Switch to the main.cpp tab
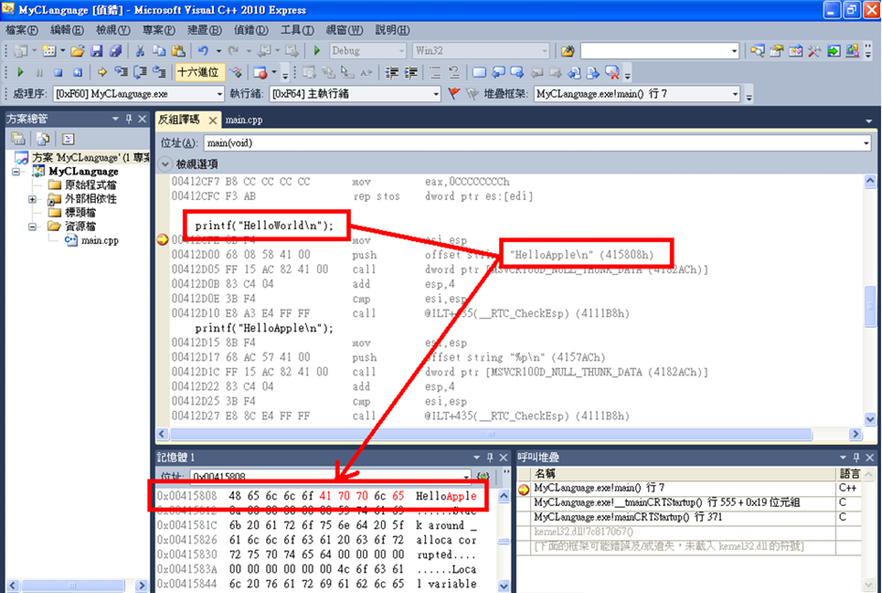 point(244,120)
